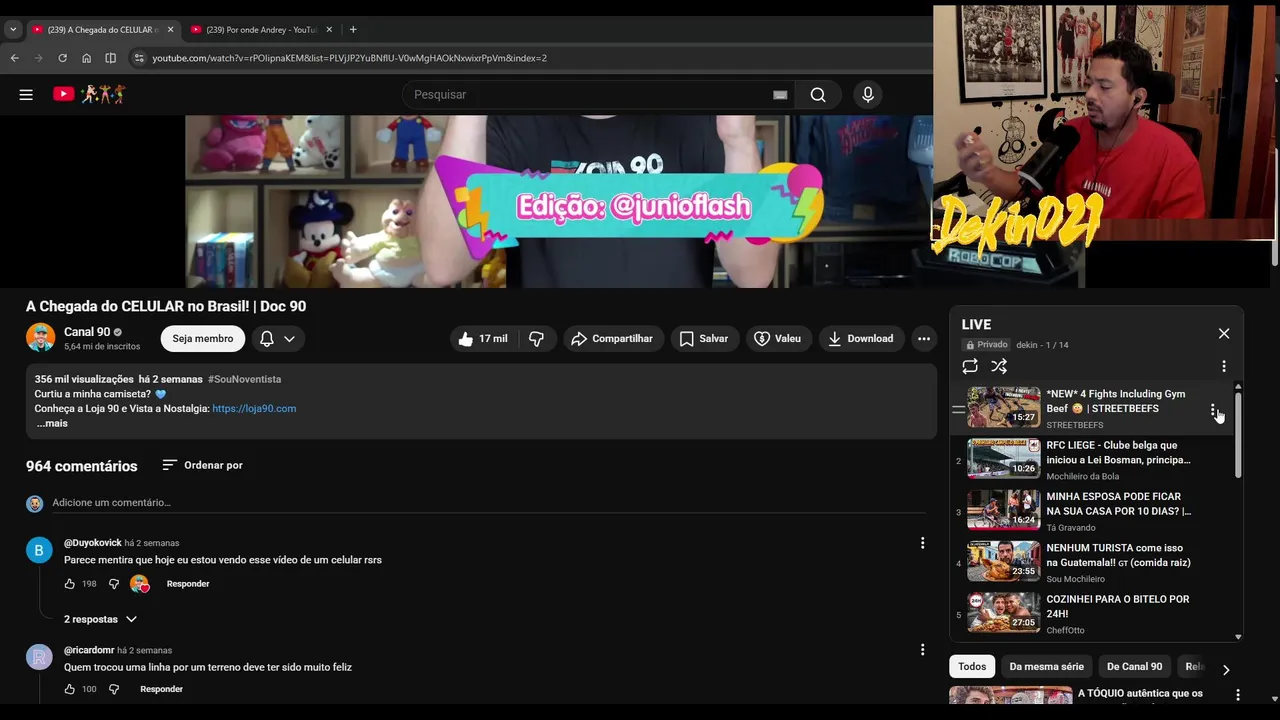This screenshot has width=1280, height=720.
Task: Open the Canal 90 channel name link
Action: (87, 332)
